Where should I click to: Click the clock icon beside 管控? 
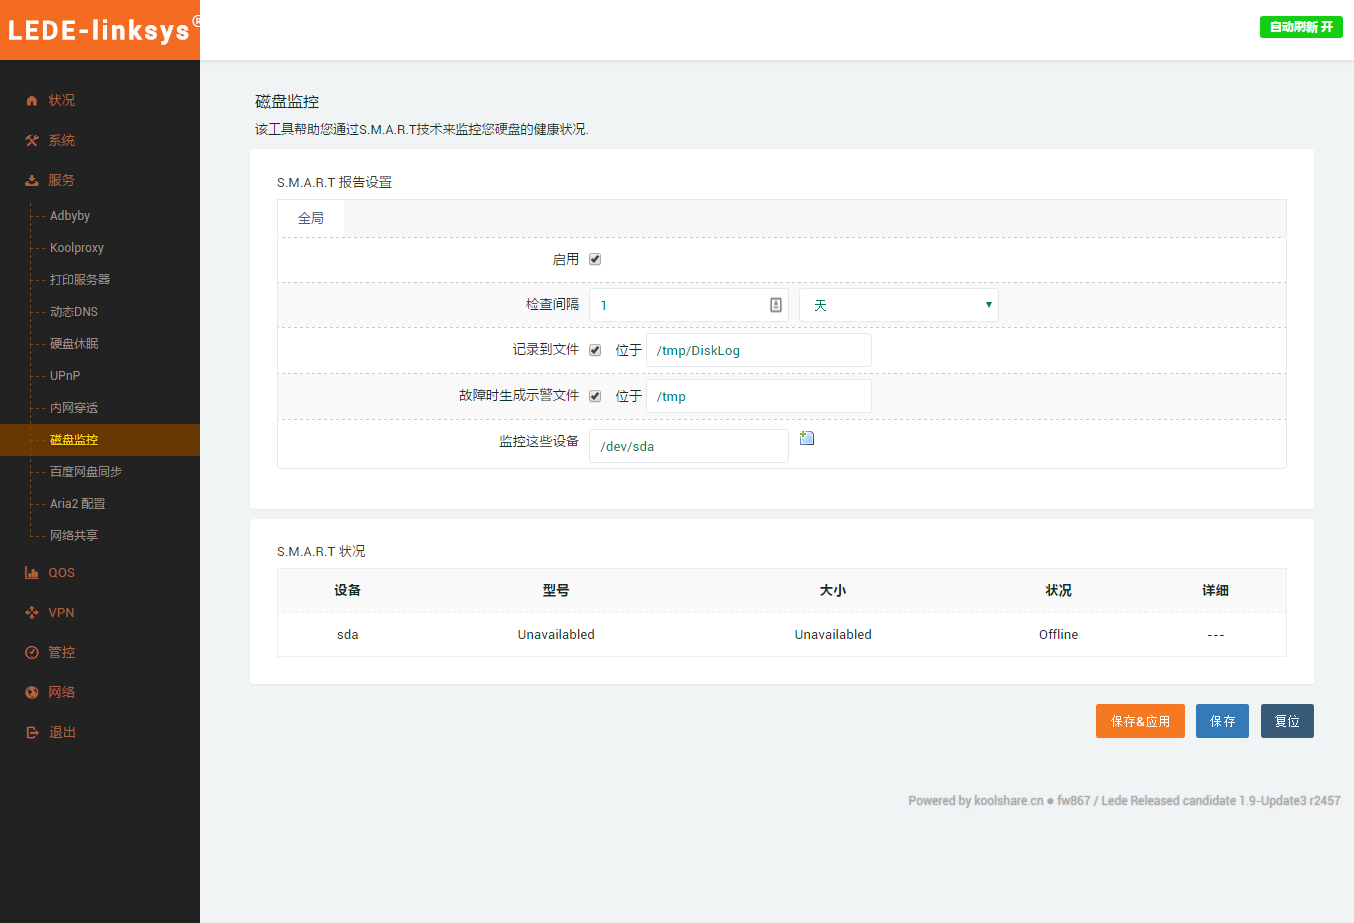tap(32, 653)
